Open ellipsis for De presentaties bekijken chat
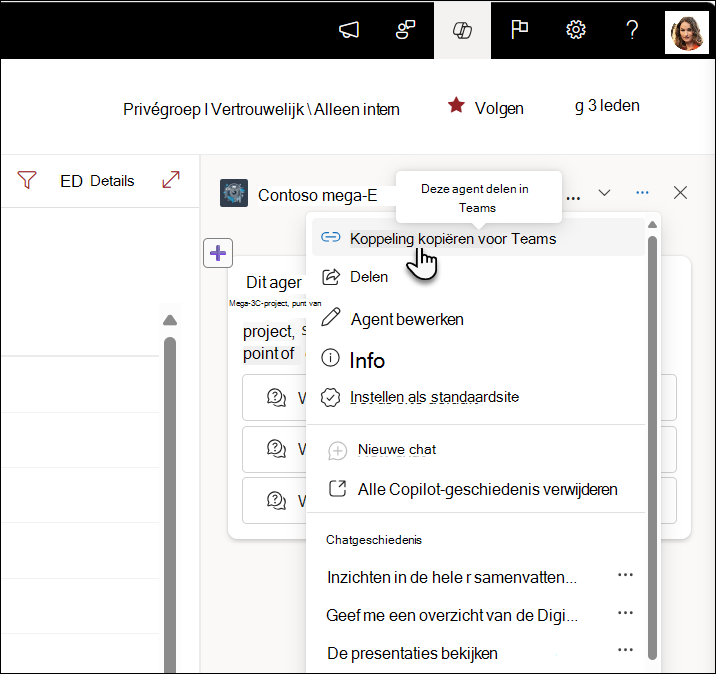 625,649
